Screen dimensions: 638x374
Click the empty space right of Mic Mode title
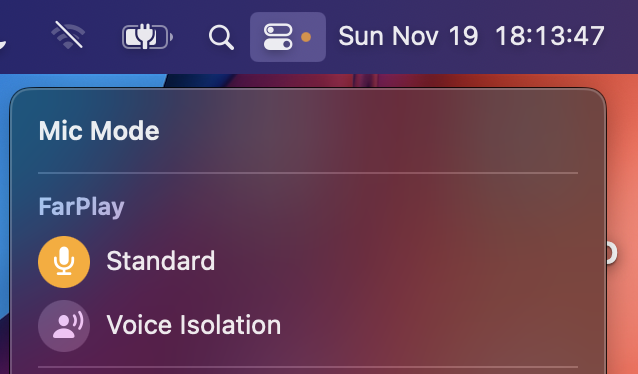pyautogui.click(x=368, y=131)
